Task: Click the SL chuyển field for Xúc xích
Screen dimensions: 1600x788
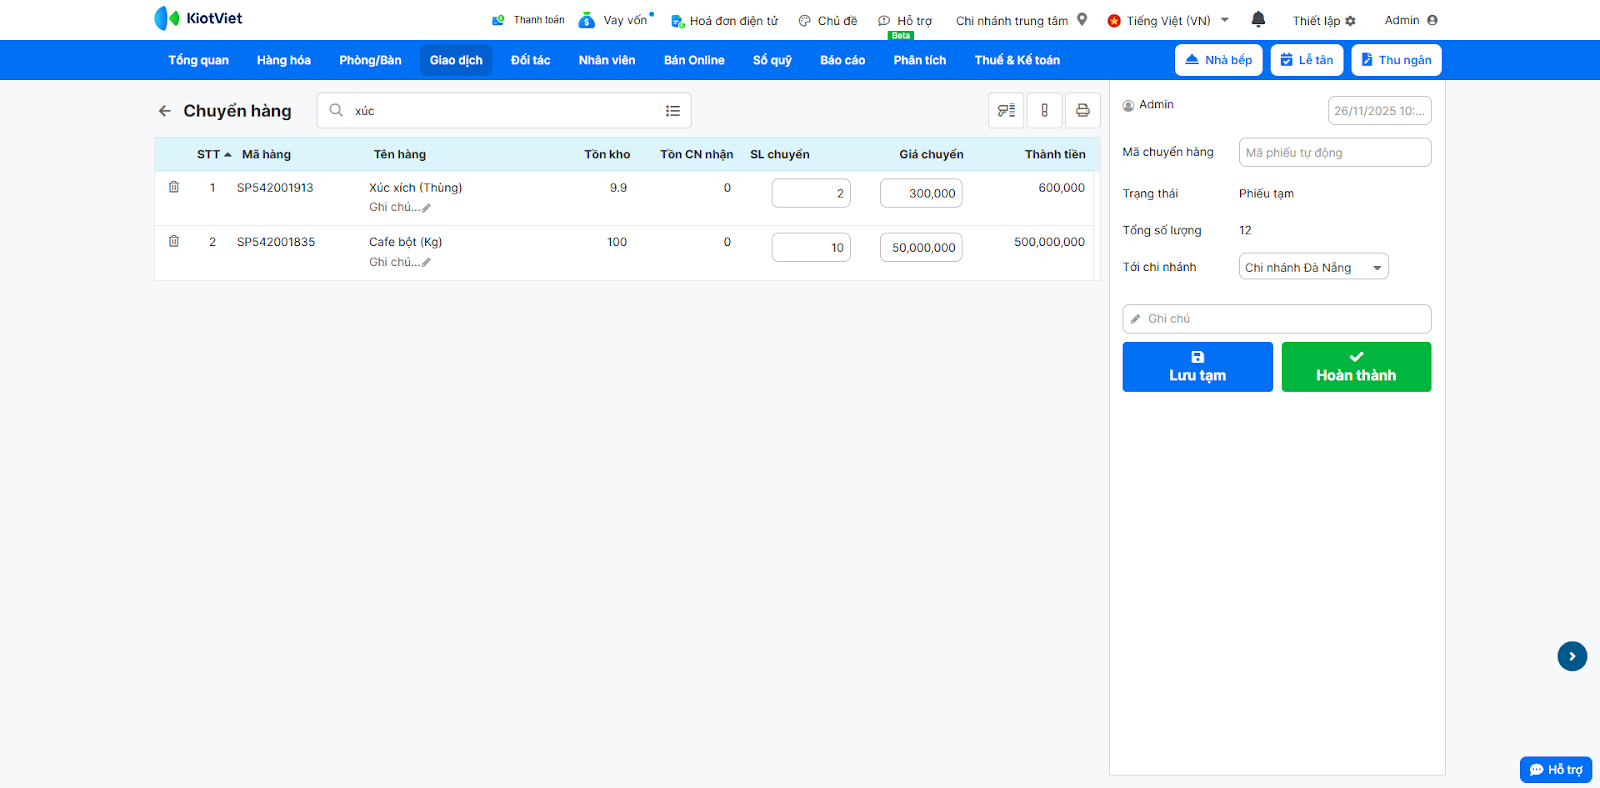Action: point(811,193)
